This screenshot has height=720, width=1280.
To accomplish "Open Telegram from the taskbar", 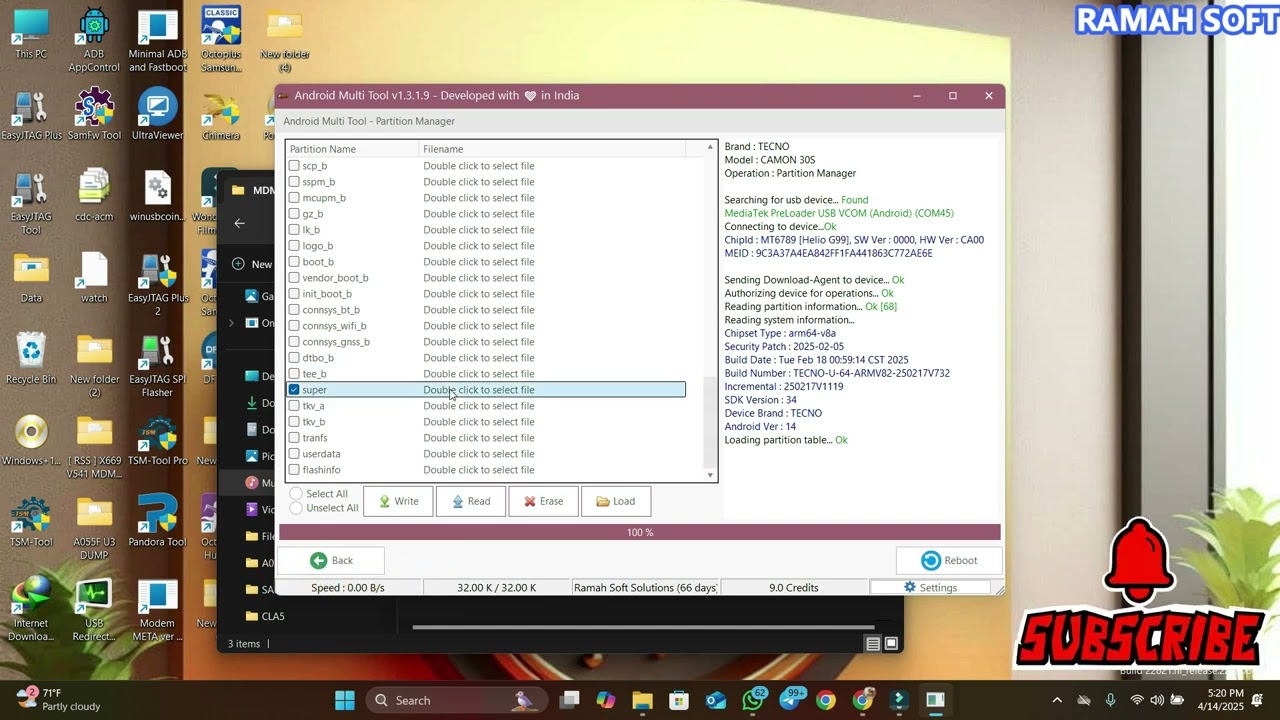I will (790, 700).
